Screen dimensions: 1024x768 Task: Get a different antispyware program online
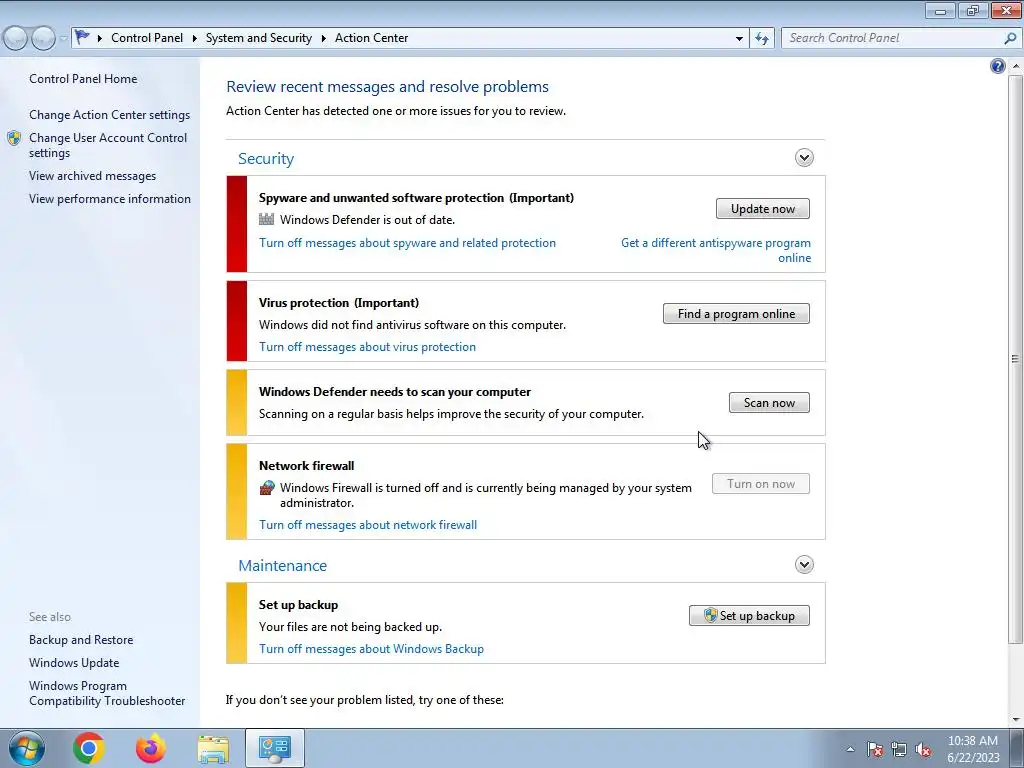coord(716,250)
